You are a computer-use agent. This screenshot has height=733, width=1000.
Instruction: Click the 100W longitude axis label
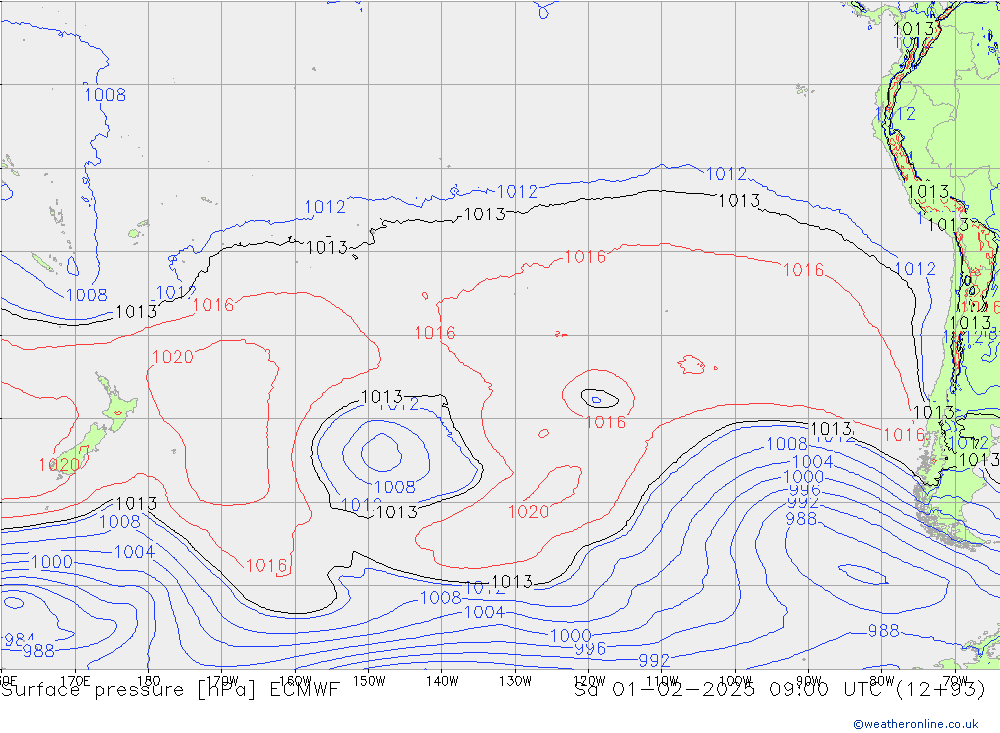pos(735,681)
